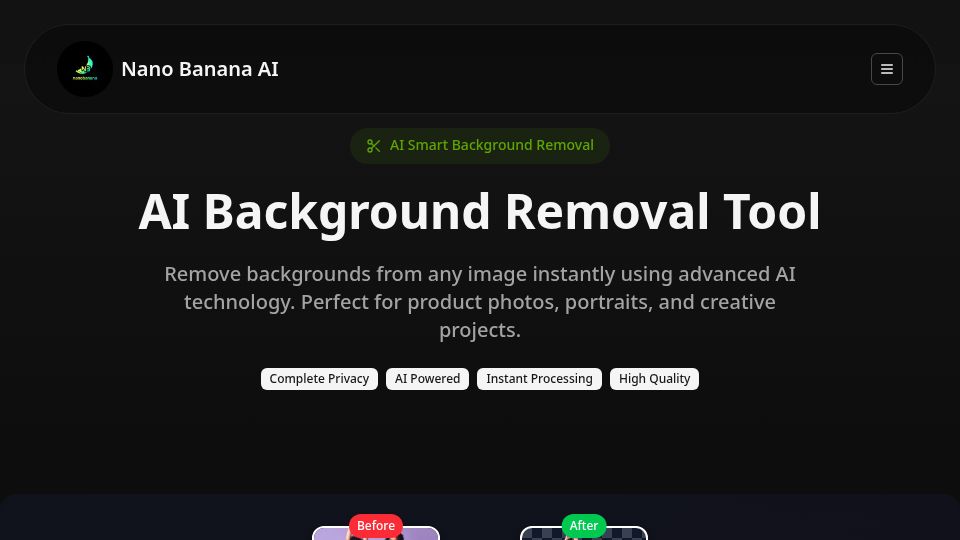
Task: Click the AI Powered tag
Action: (x=427, y=379)
